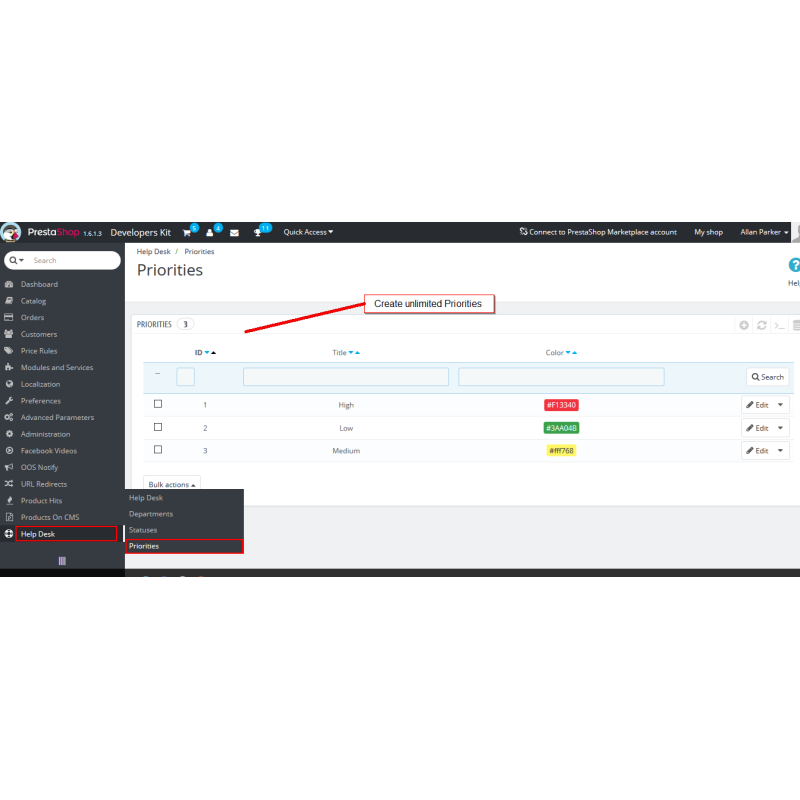Export the list to SQL Manager
The image size is (800, 800).
pos(779,325)
